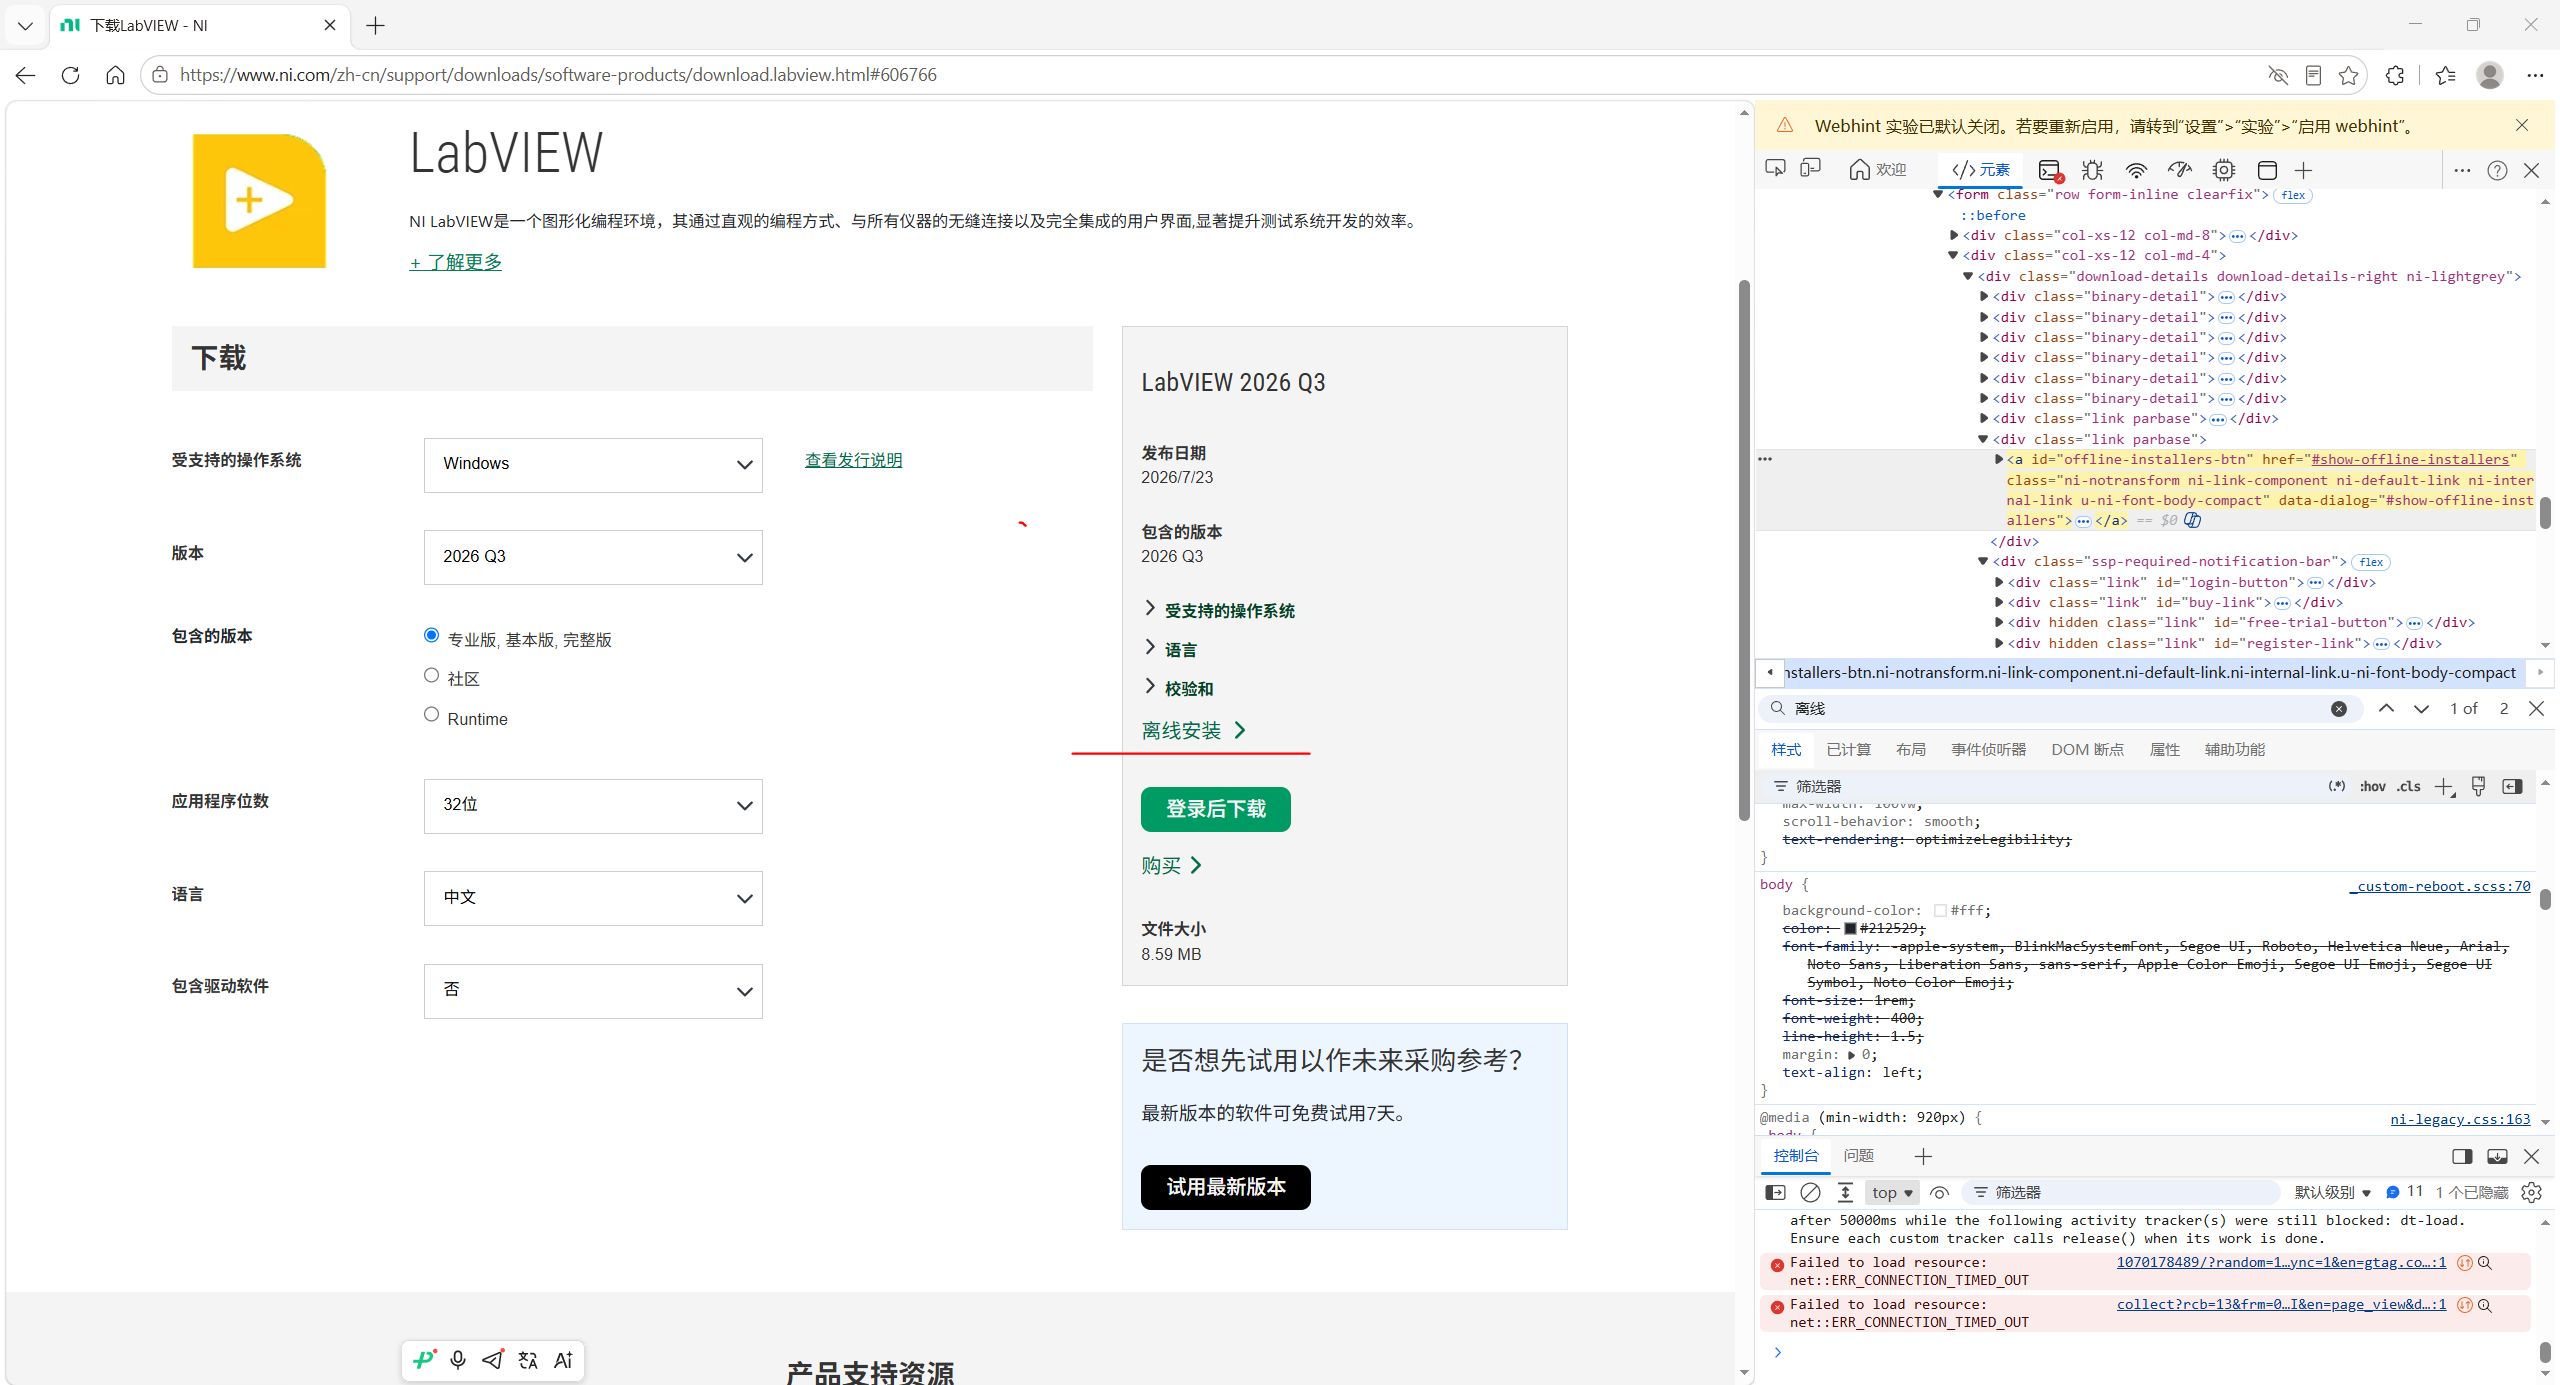Click browser refresh icon
This screenshot has height=1385, width=2560.
click(70, 75)
